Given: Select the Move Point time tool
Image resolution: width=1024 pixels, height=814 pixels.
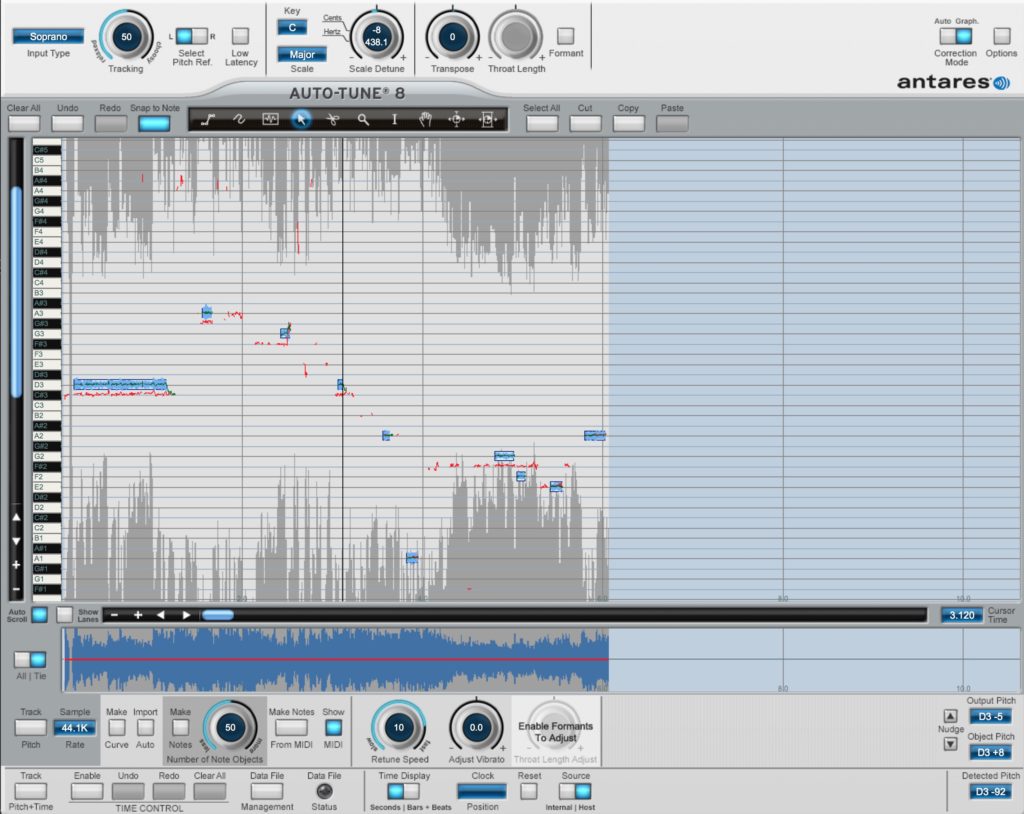Looking at the screenshot, I should [x=456, y=120].
